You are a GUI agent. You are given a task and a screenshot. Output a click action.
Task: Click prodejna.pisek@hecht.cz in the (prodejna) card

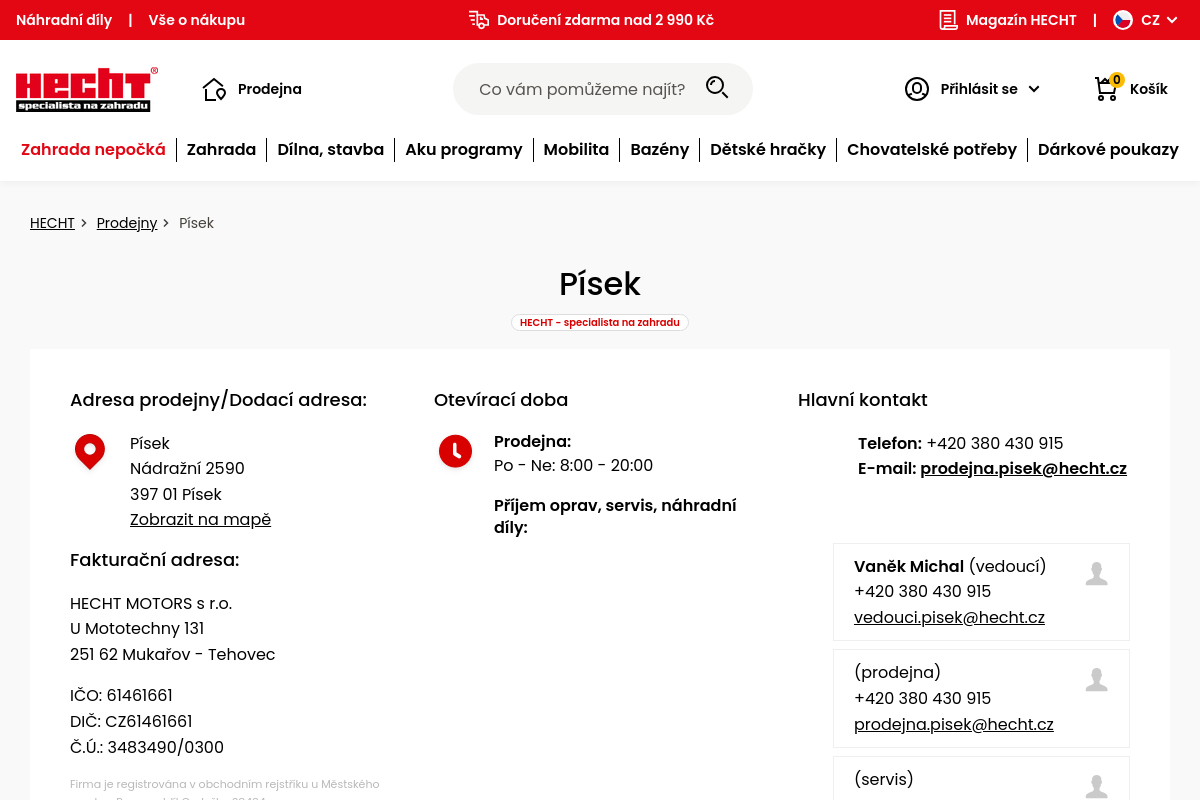click(954, 724)
